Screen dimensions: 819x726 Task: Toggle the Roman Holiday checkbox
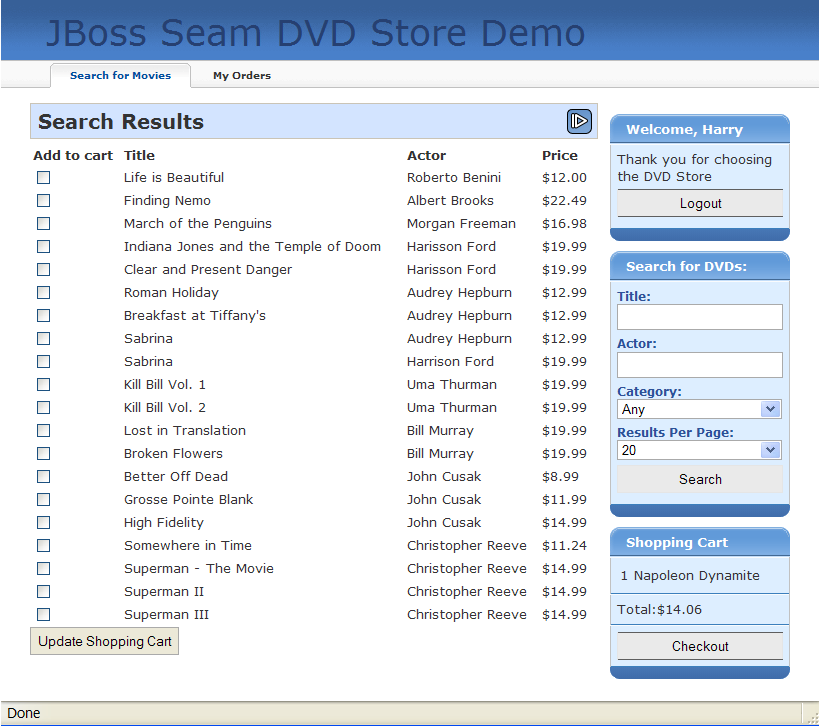[44, 293]
